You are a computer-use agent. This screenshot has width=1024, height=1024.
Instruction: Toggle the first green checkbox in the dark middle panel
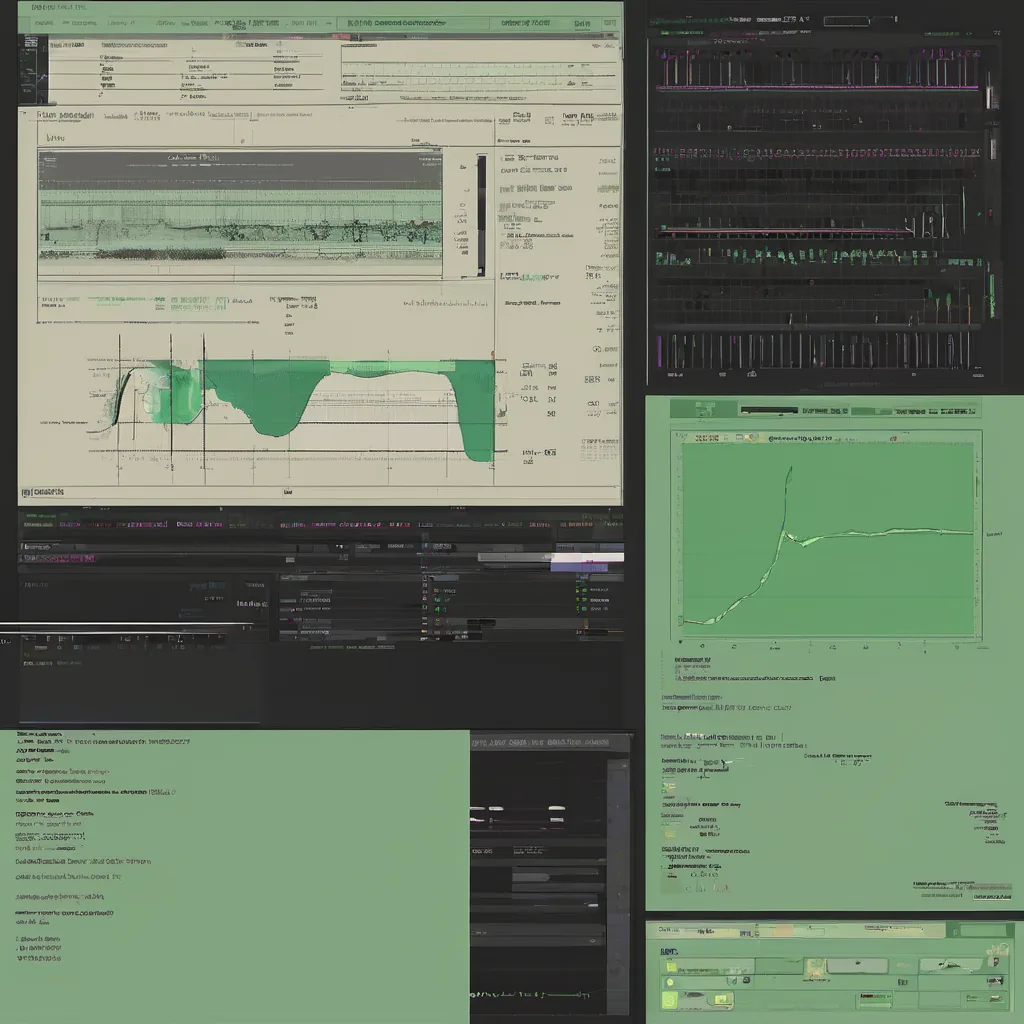(436, 591)
